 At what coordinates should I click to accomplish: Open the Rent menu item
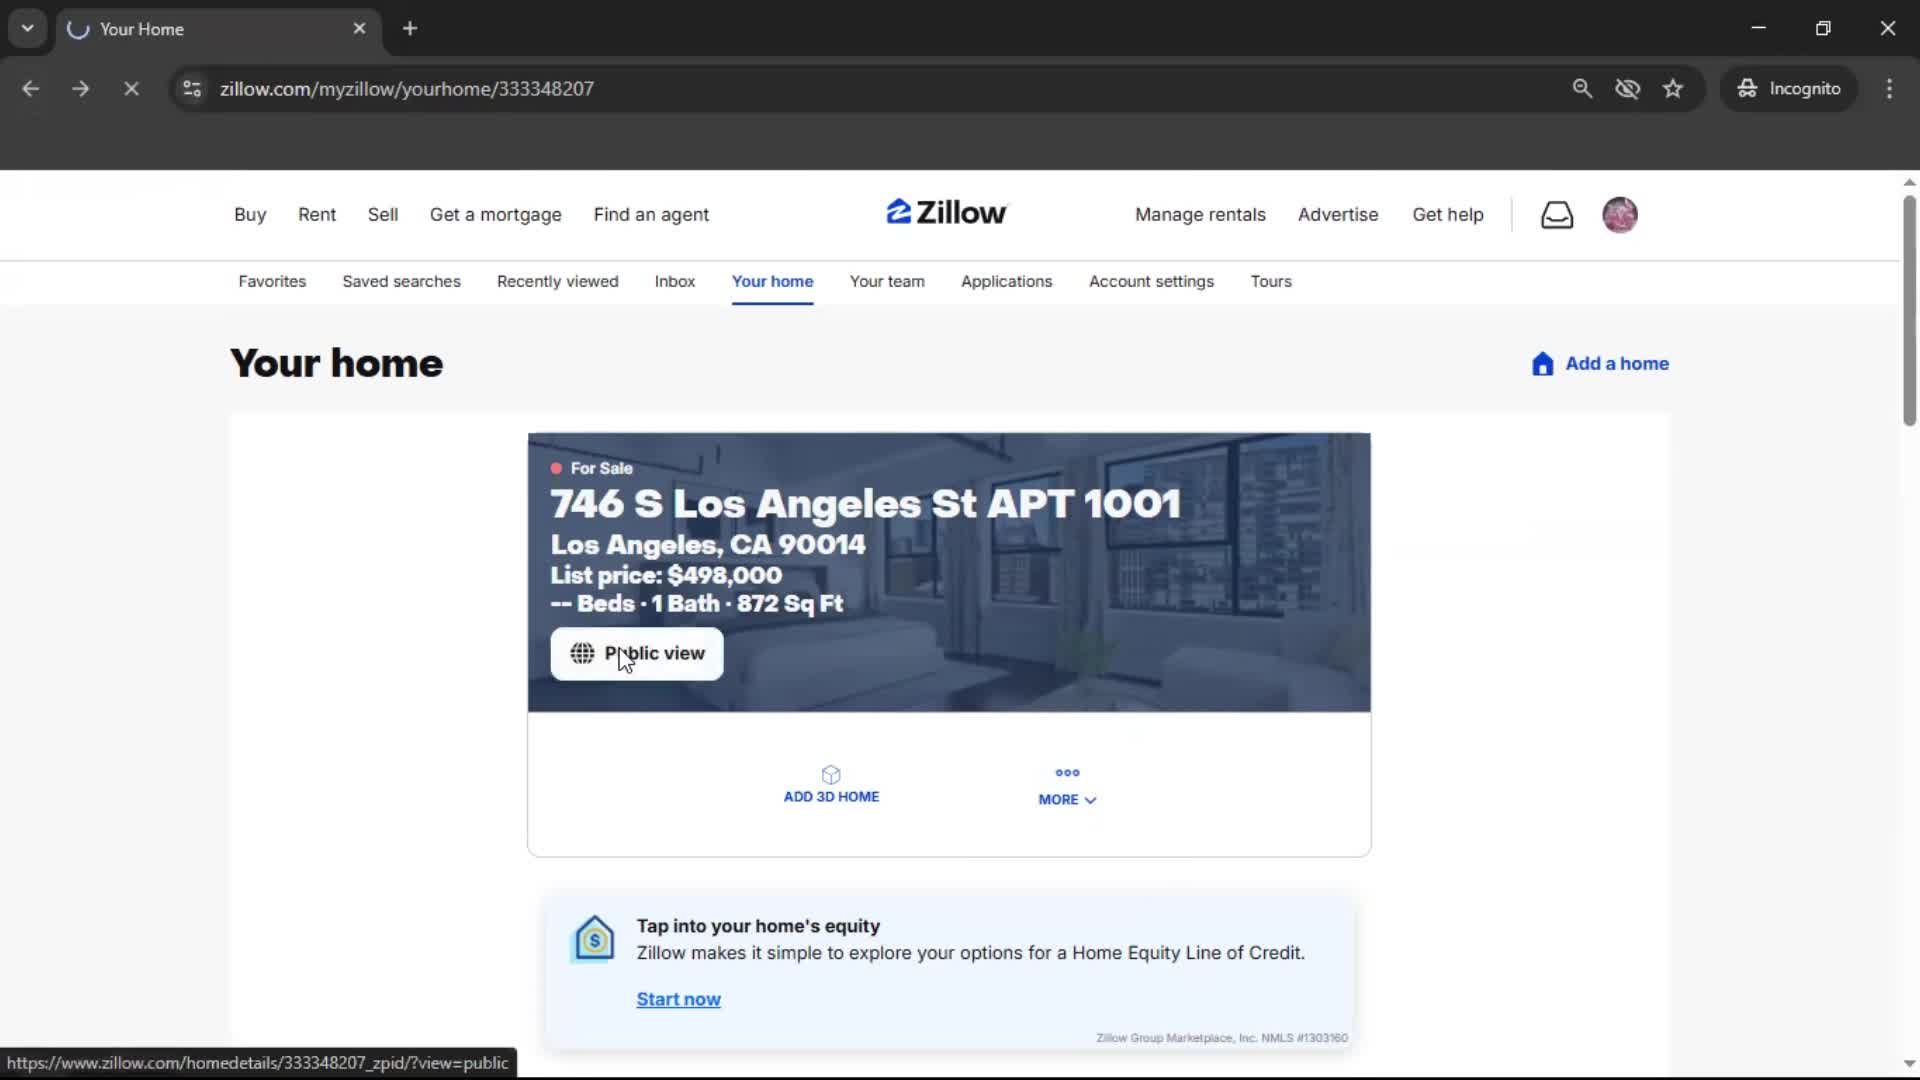pyautogui.click(x=316, y=214)
